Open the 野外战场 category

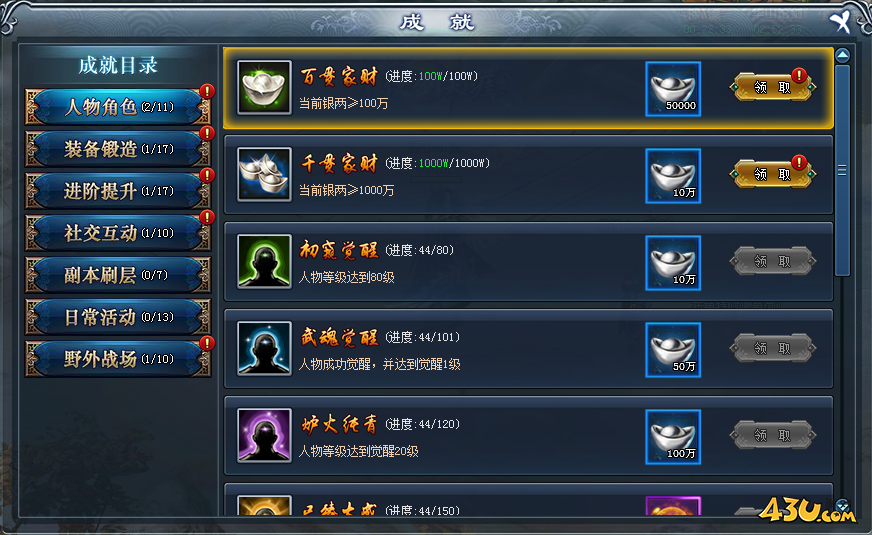point(118,359)
